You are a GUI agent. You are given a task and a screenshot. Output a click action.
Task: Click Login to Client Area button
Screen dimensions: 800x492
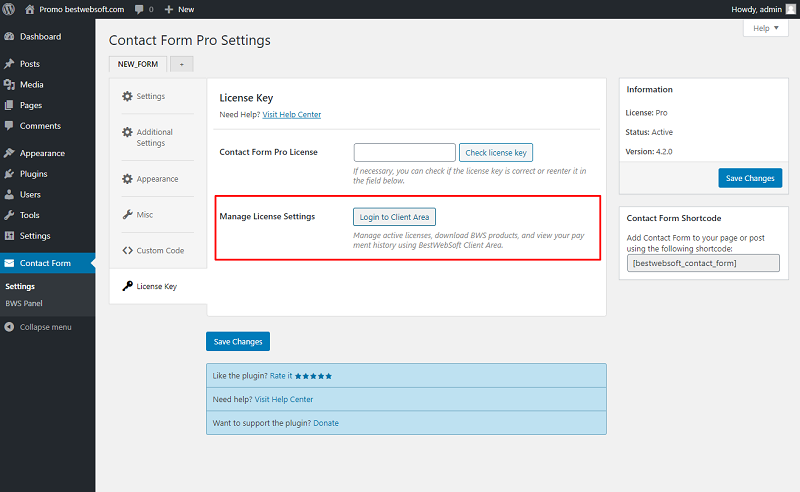click(x=394, y=217)
